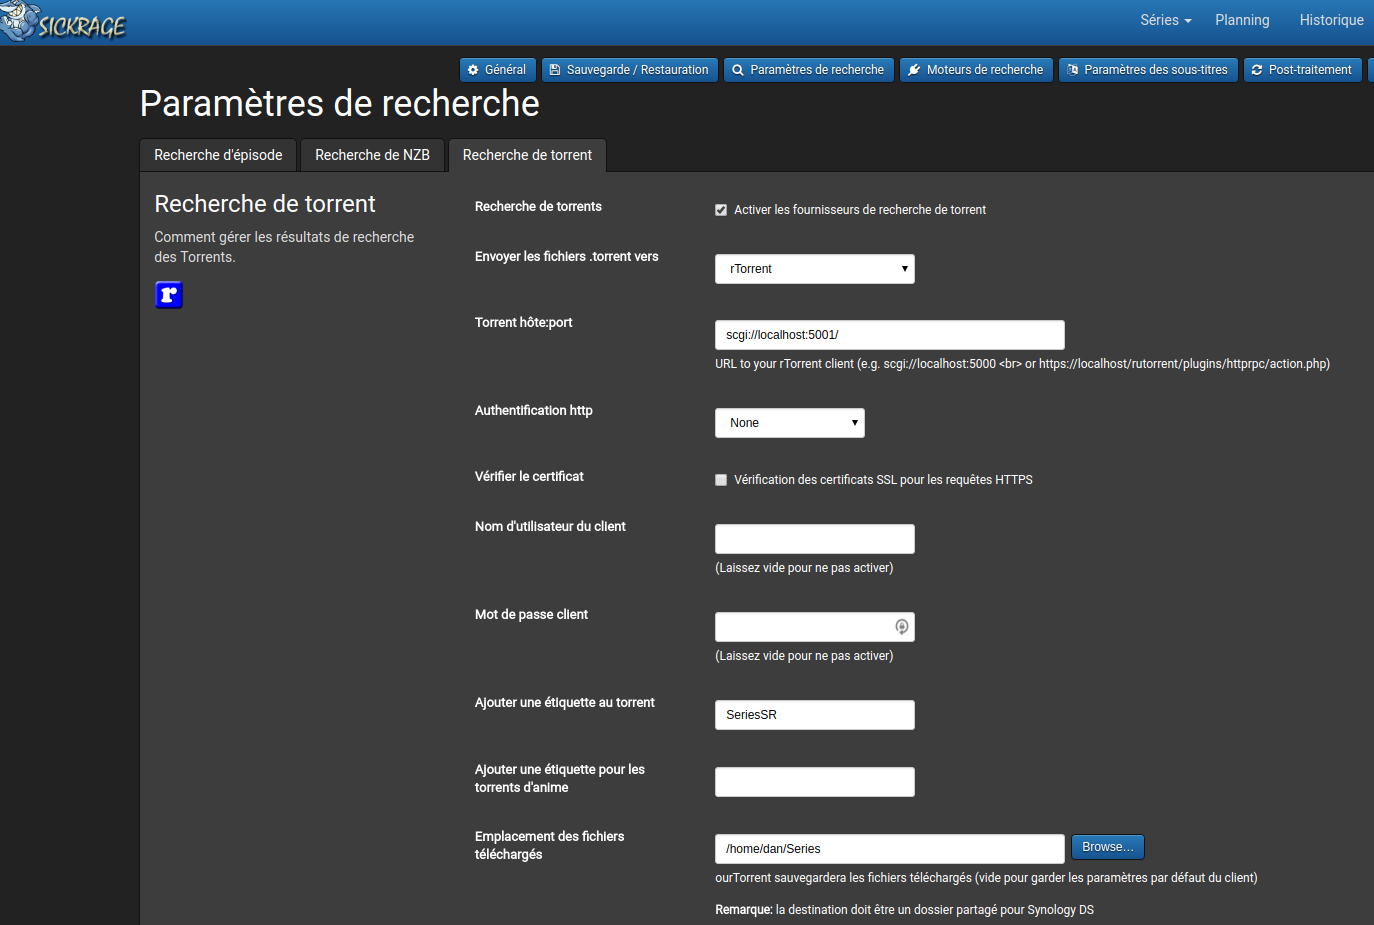The height and width of the screenshot is (925, 1374).
Task: Open the Général settings button
Action: 498,70
